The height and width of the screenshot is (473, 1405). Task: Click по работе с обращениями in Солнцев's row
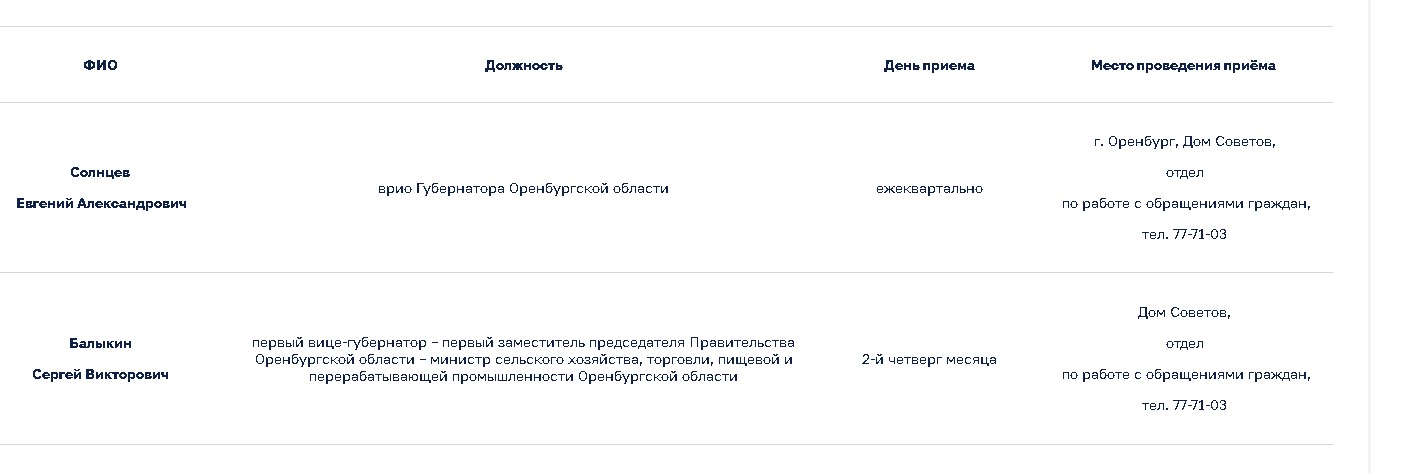1185,204
